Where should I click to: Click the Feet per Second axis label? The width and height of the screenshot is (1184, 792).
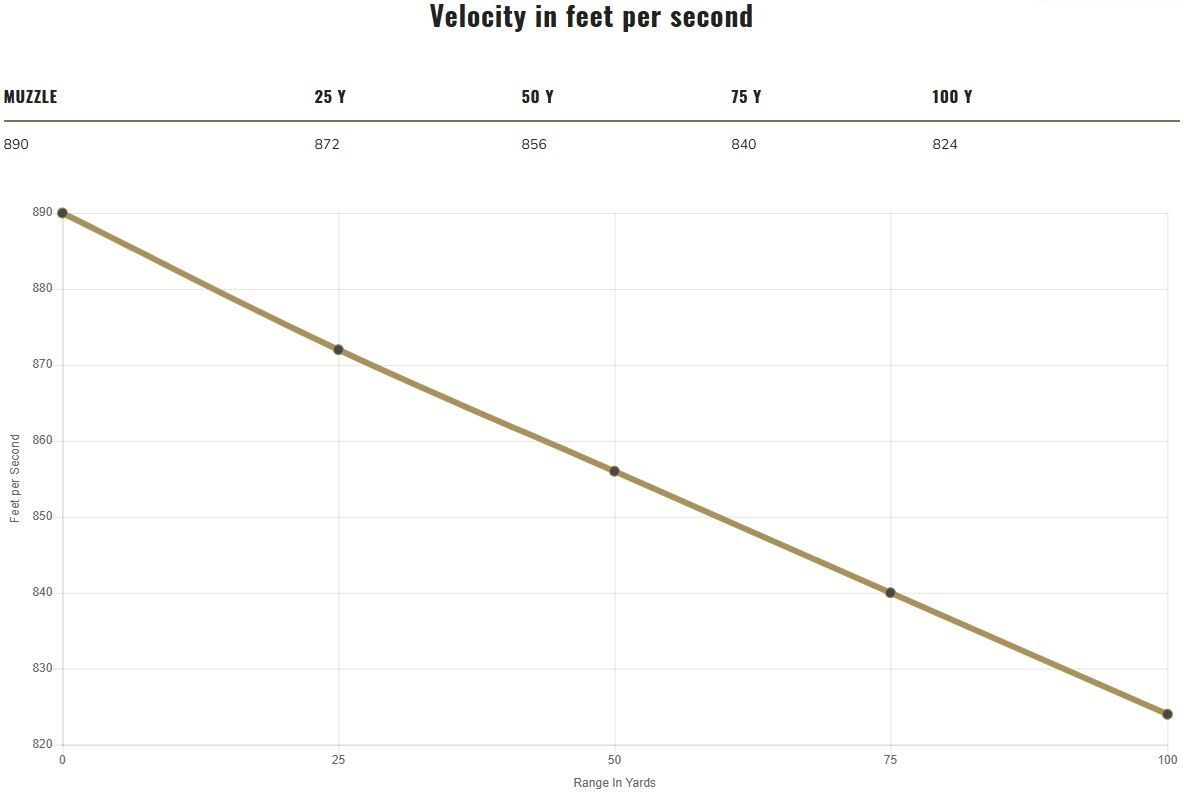tap(15, 479)
